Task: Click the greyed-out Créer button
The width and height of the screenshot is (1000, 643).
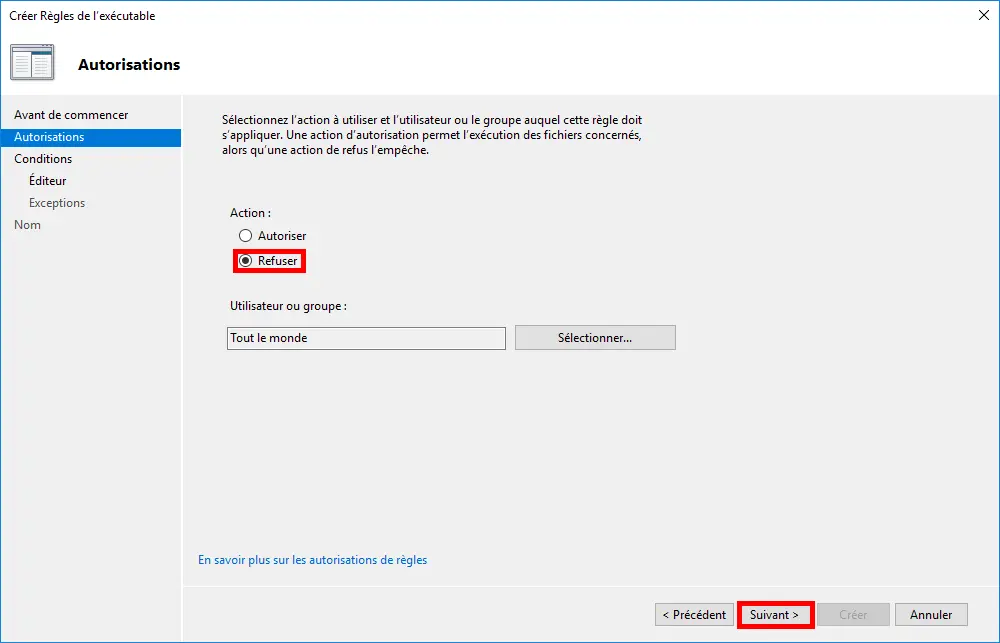Action: point(853,615)
